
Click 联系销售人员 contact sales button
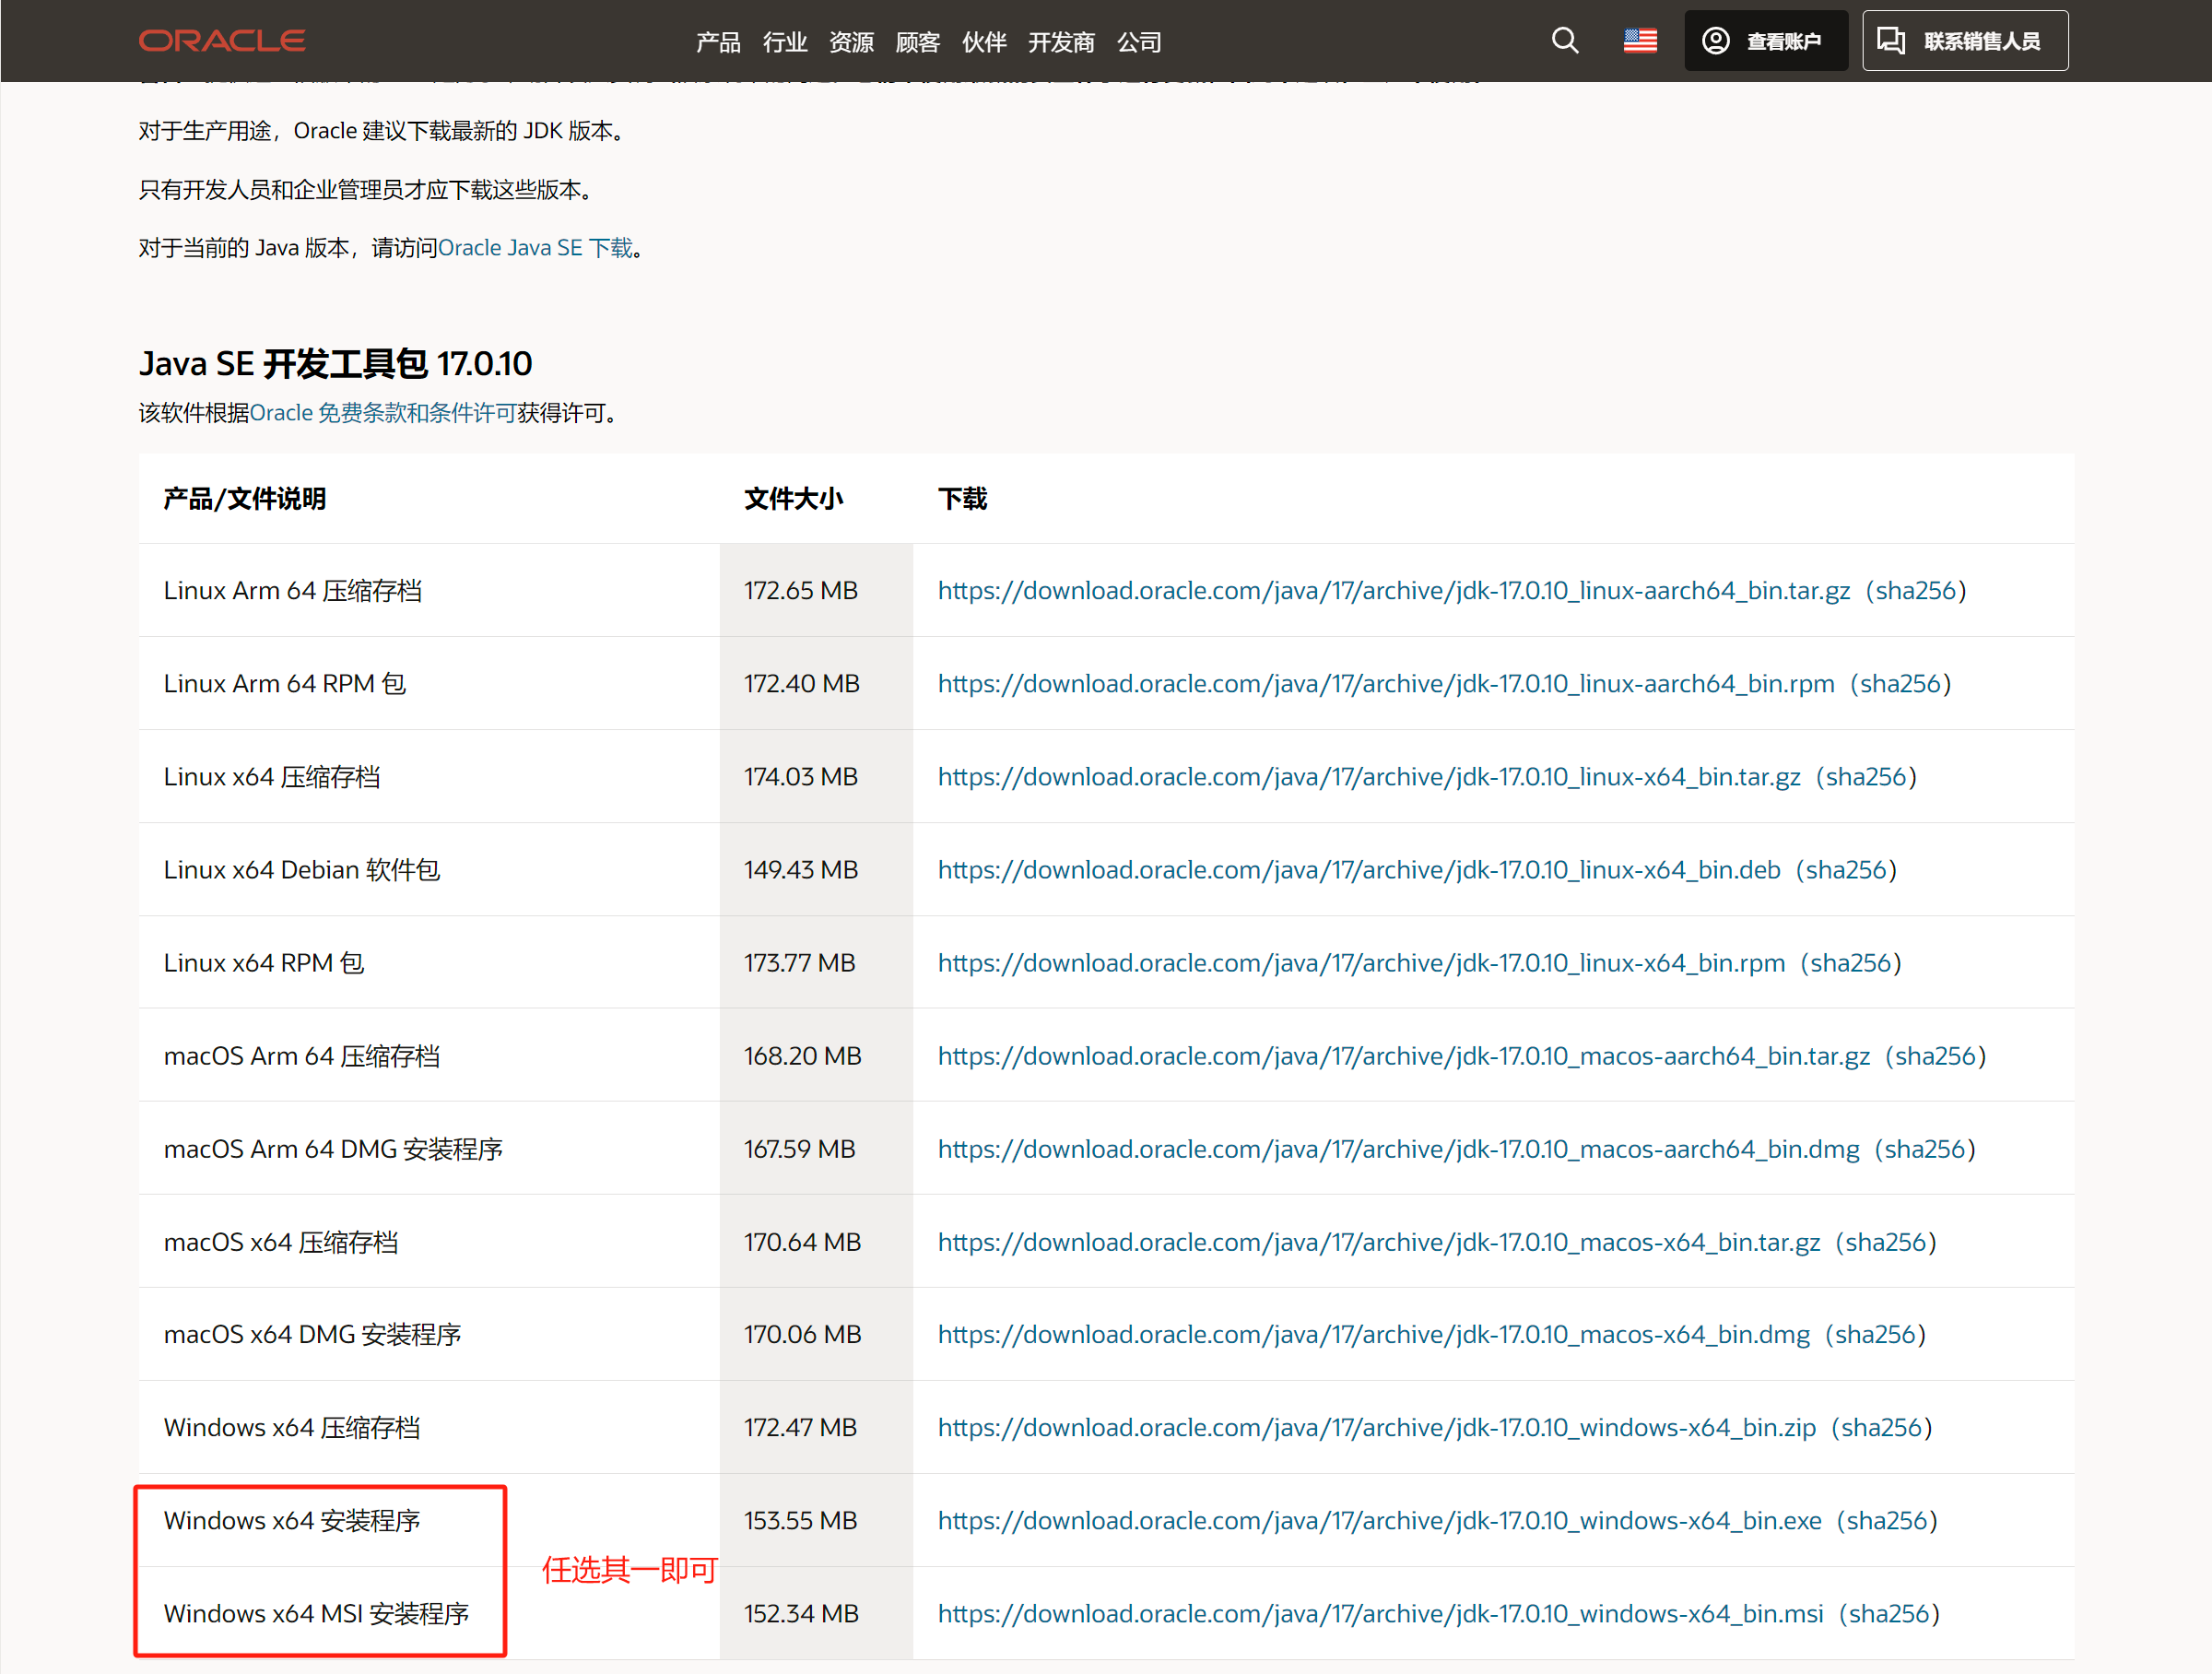[x=1965, y=41]
